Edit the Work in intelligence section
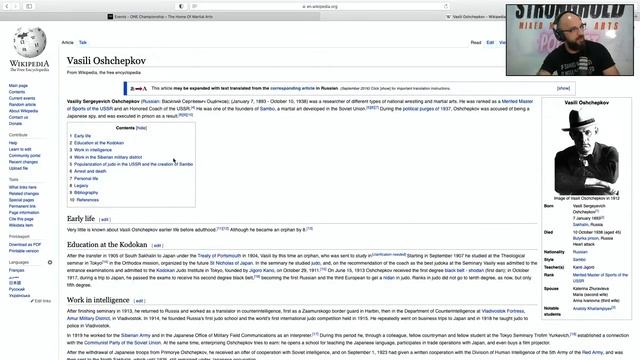The height and width of the screenshot is (360, 640). 139,301
